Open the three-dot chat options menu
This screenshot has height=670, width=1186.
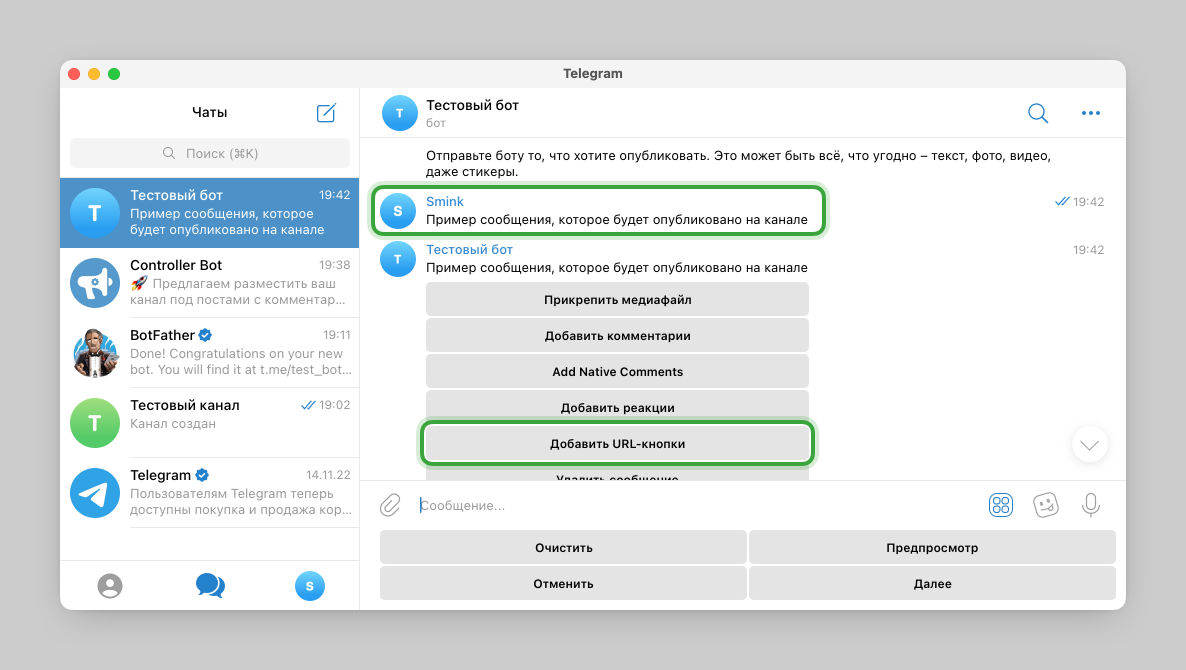pyautogui.click(x=1091, y=113)
